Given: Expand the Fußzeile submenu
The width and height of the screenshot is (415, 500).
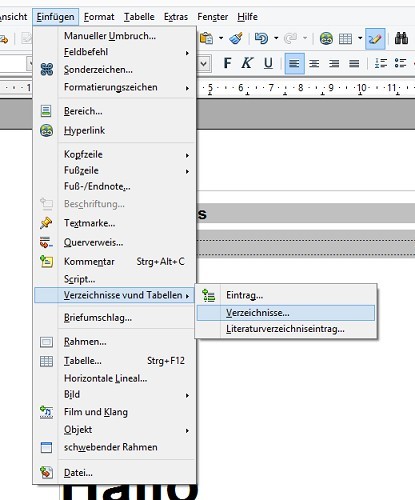Looking at the screenshot, I should (115, 171).
